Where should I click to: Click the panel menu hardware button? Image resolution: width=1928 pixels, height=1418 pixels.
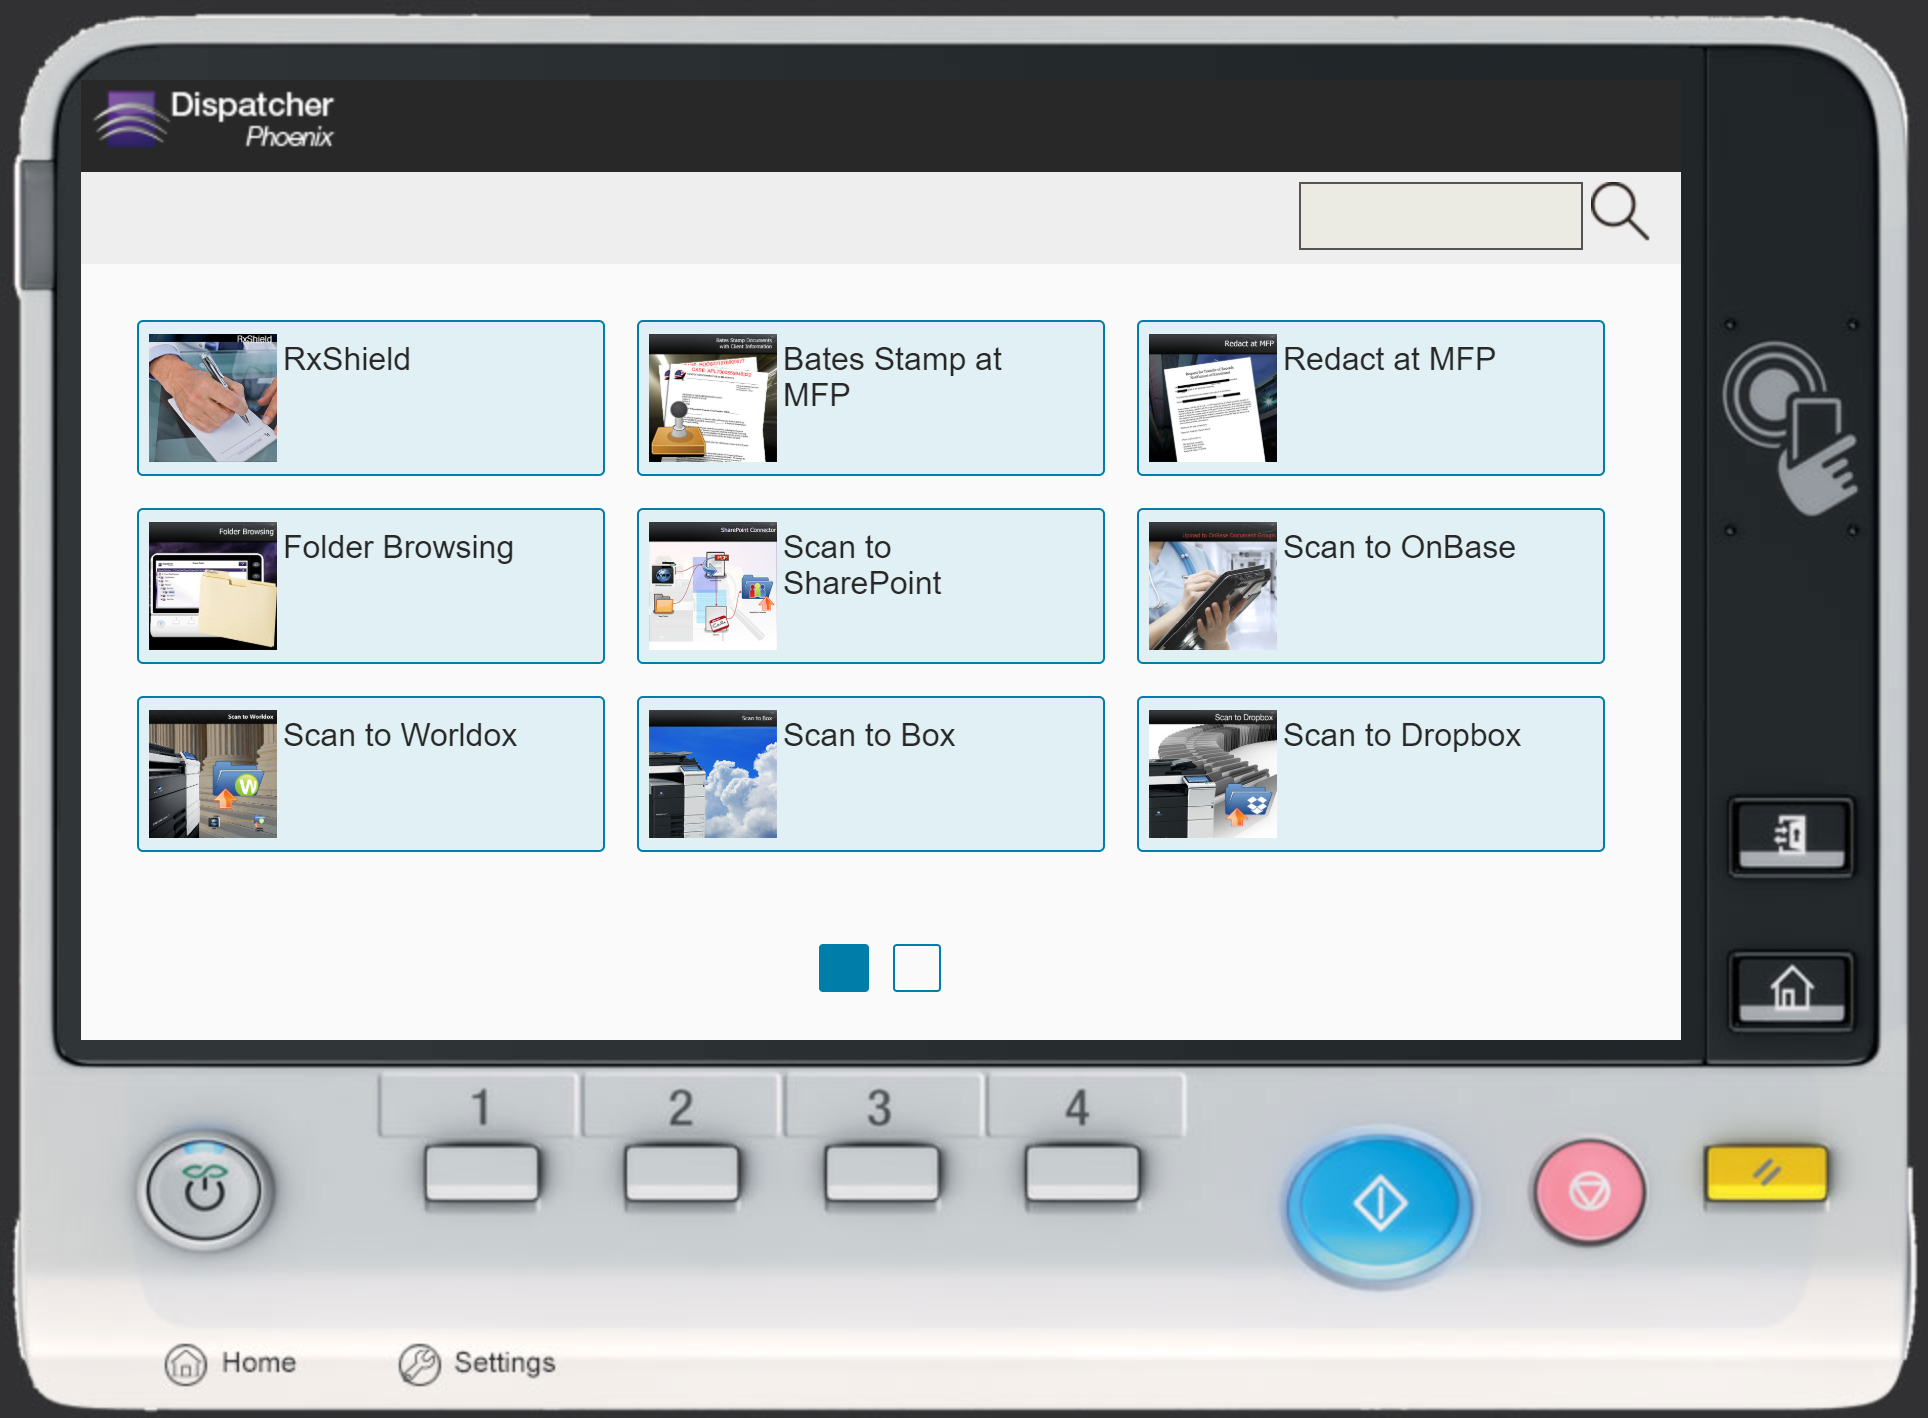(x=1791, y=837)
